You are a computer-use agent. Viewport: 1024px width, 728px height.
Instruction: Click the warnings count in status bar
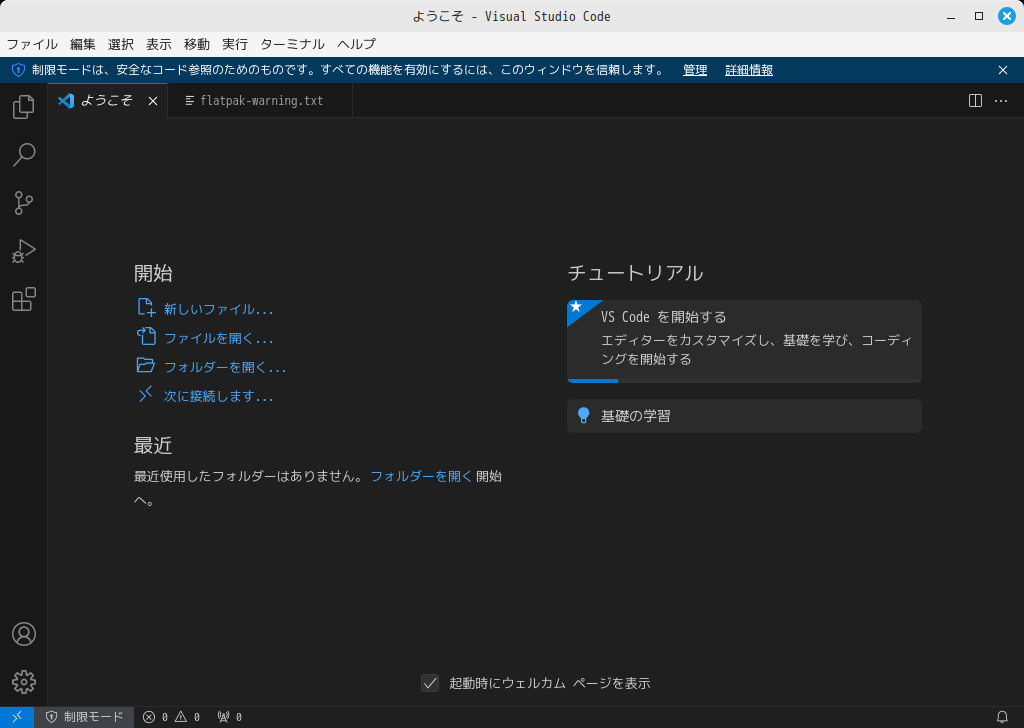point(187,717)
